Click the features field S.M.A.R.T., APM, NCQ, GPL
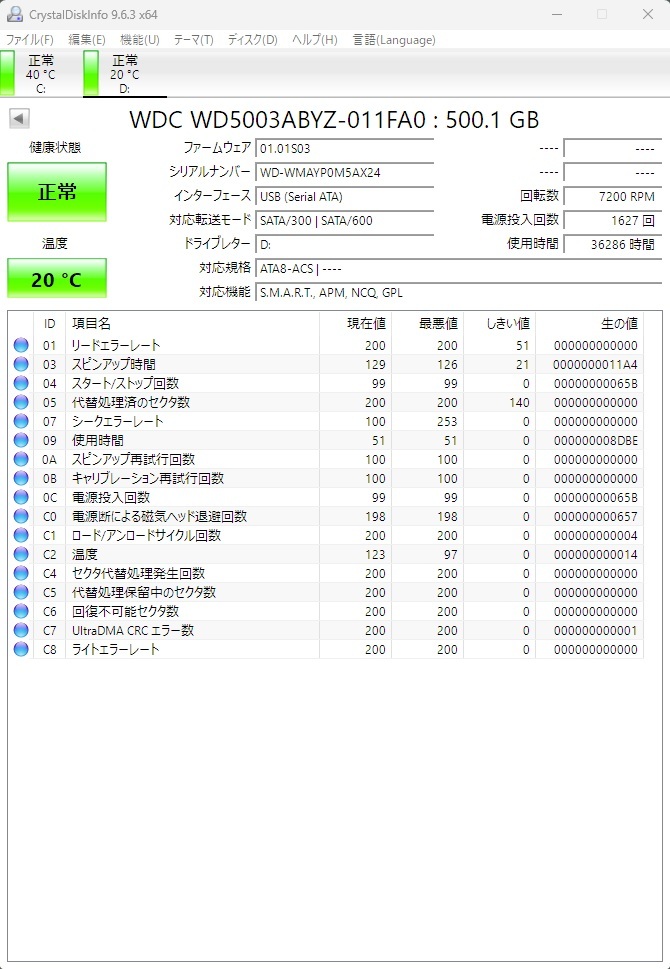The height and width of the screenshot is (969, 670). pos(459,292)
